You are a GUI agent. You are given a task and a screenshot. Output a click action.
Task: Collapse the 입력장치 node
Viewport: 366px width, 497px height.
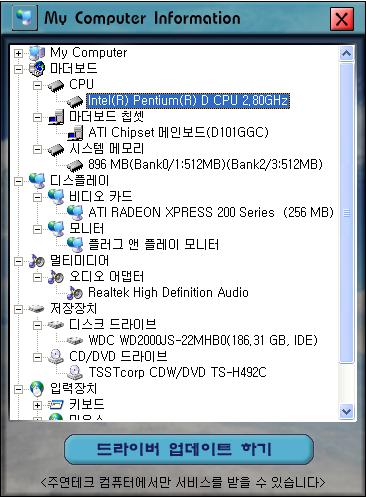tap(19, 389)
